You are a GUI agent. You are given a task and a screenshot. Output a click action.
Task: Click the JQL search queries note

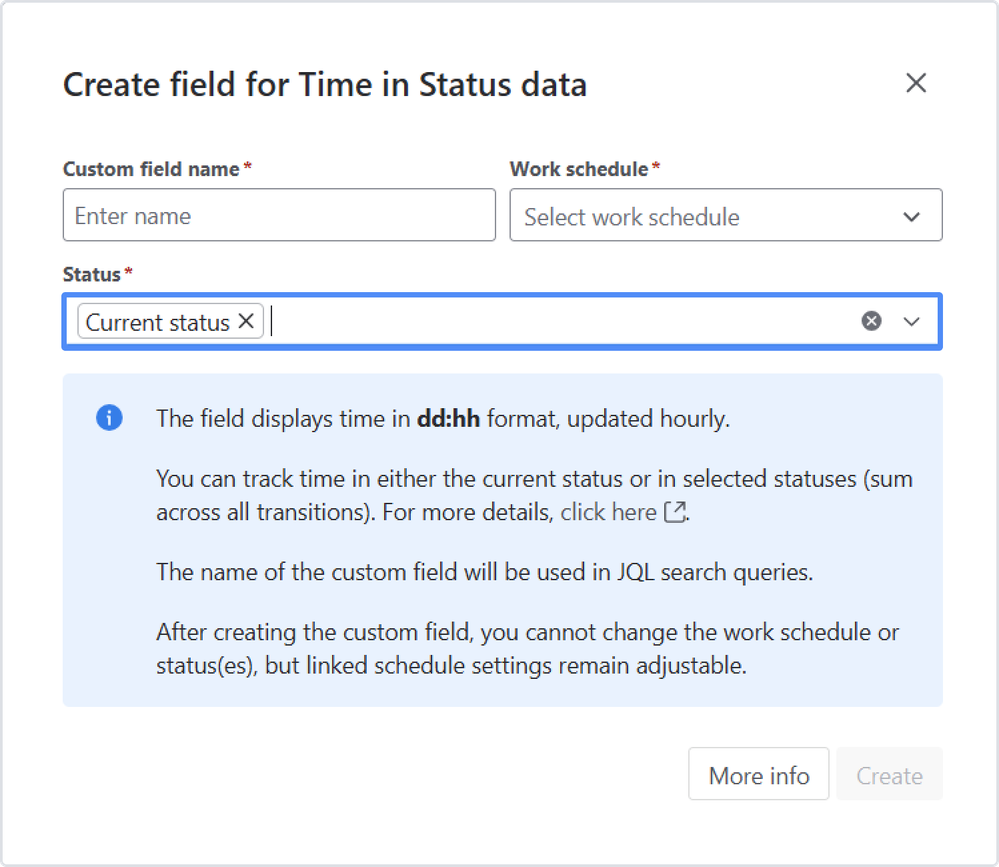pos(484,573)
